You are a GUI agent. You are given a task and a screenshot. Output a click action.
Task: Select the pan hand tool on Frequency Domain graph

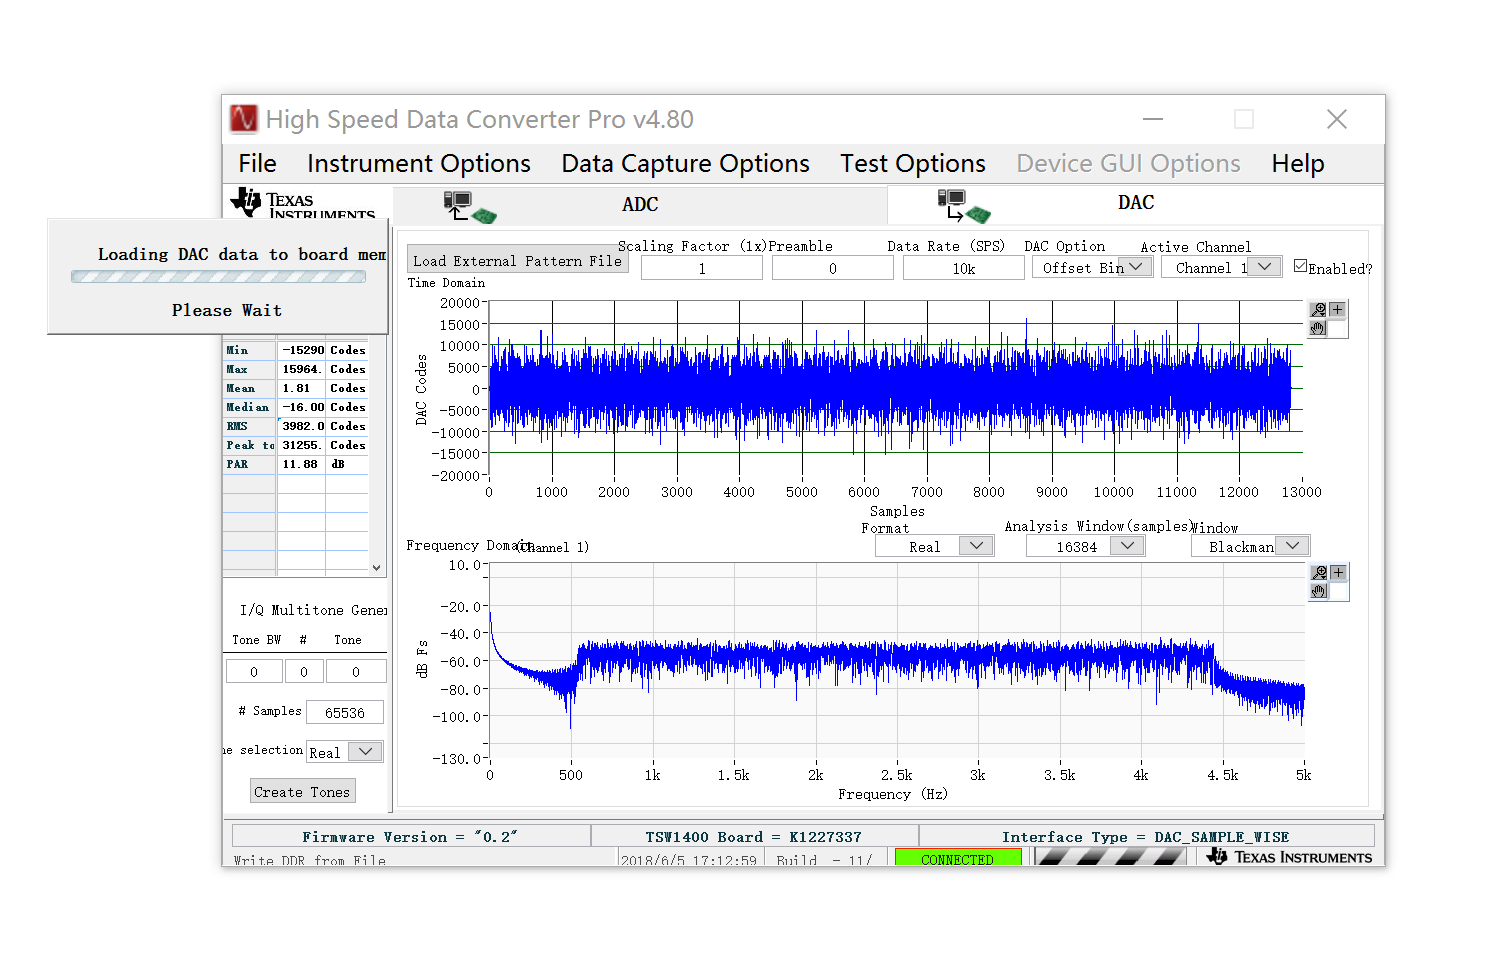tap(1319, 591)
